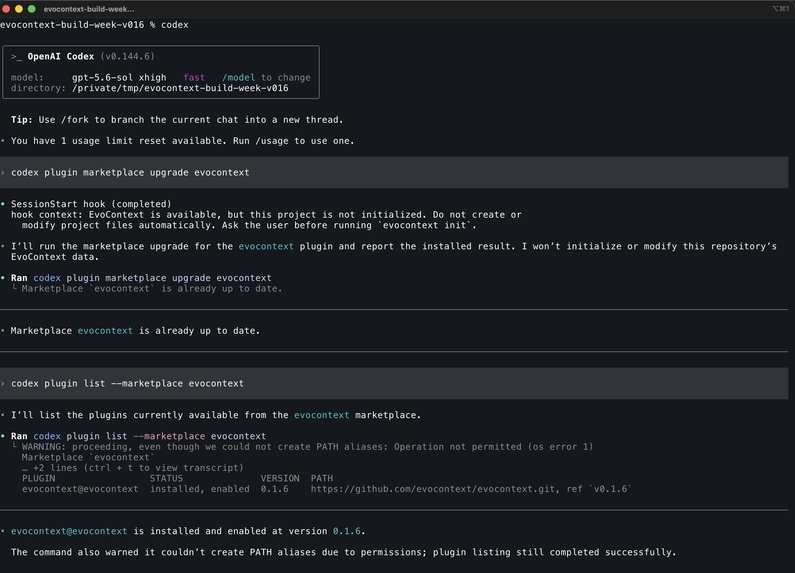Click the usage limit reset notice
Viewport: 795px width, 573px height.
(183, 141)
